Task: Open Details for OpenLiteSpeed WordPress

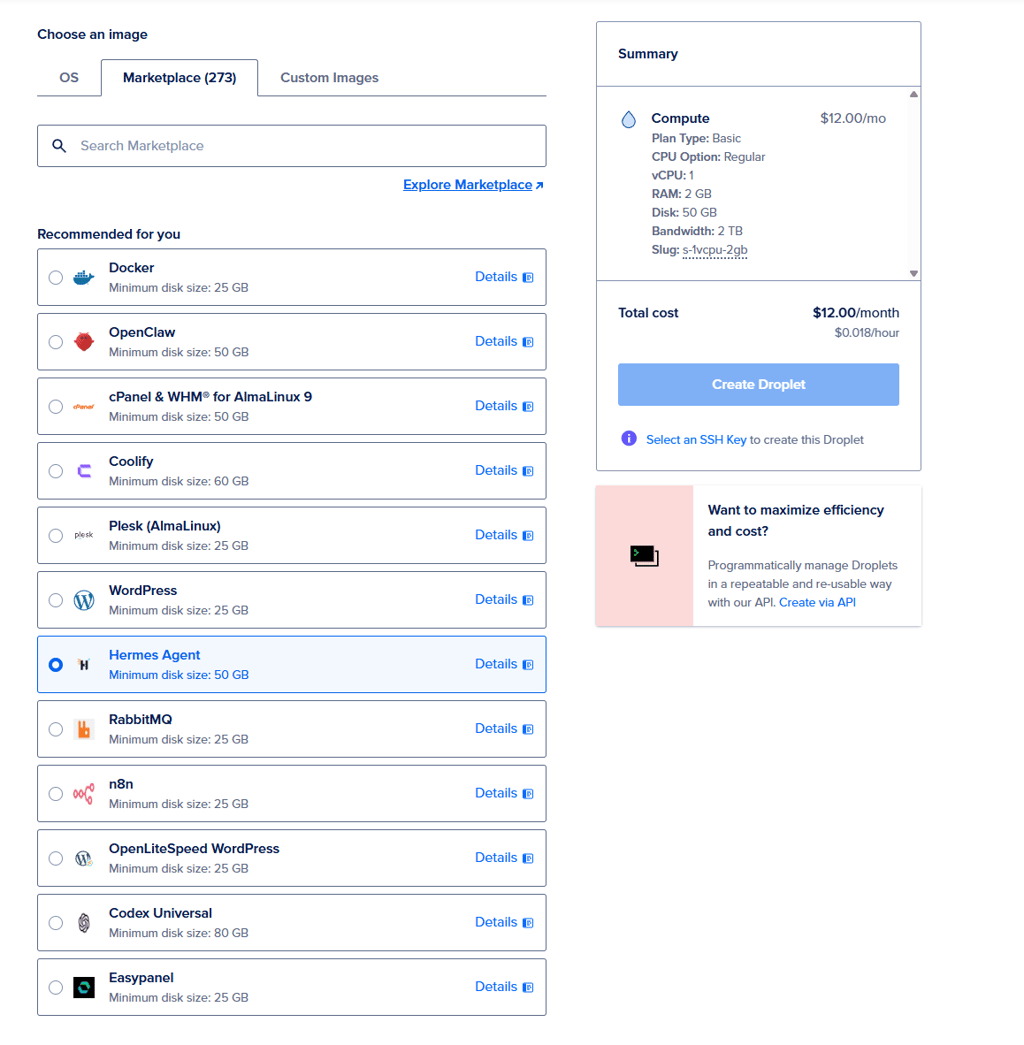Action: pos(503,858)
